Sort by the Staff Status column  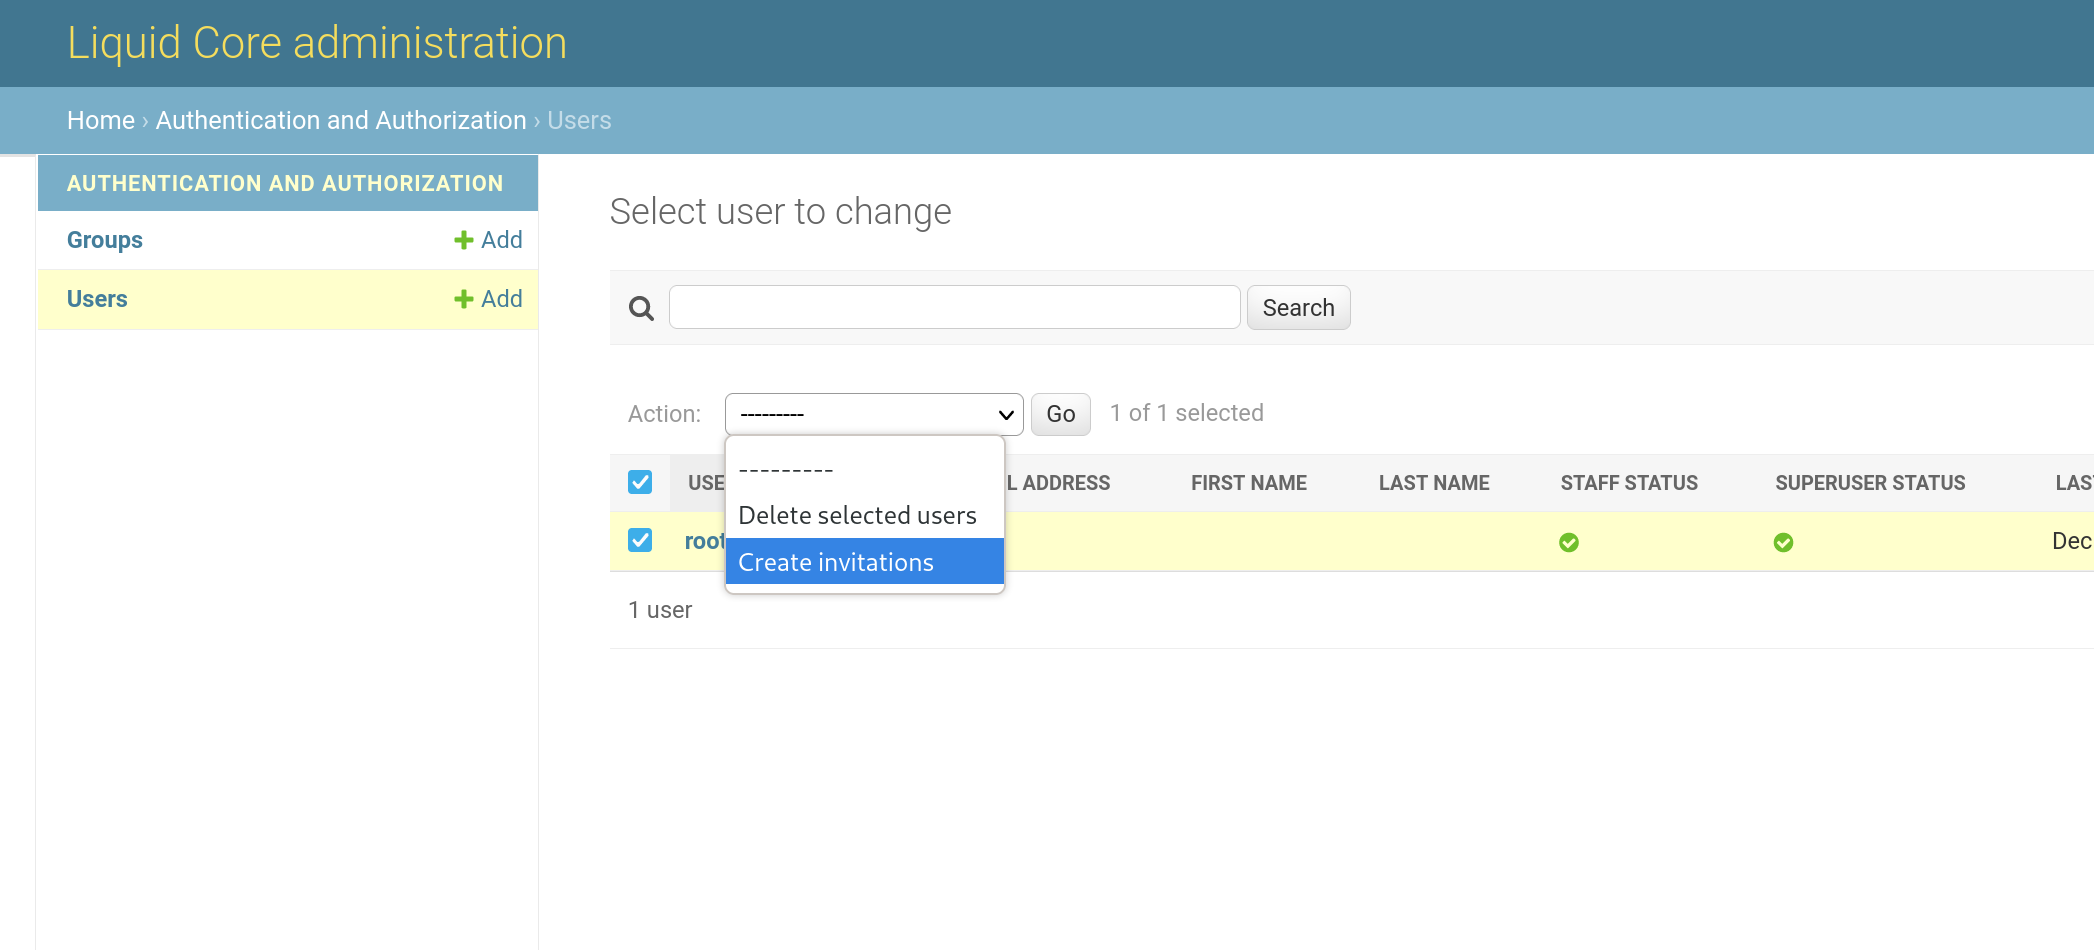(x=1629, y=483)
